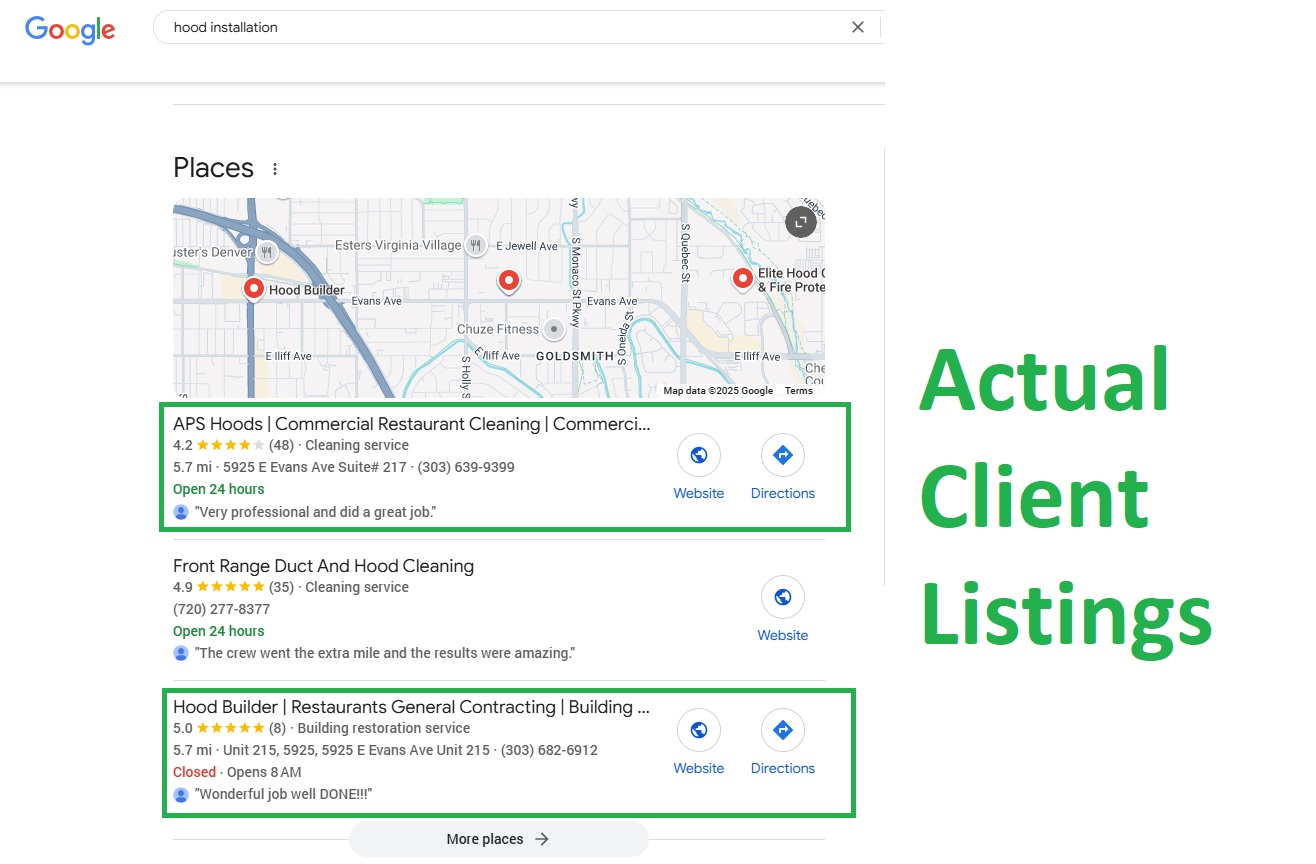1316x864 pixels.
Task: Open Hood Builder Website globe icon
Action: pyautogui.click(x=699, y=730)
